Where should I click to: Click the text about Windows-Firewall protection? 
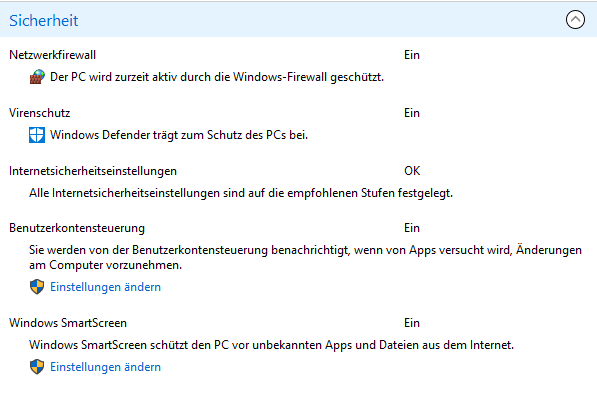tap(217, 77)
